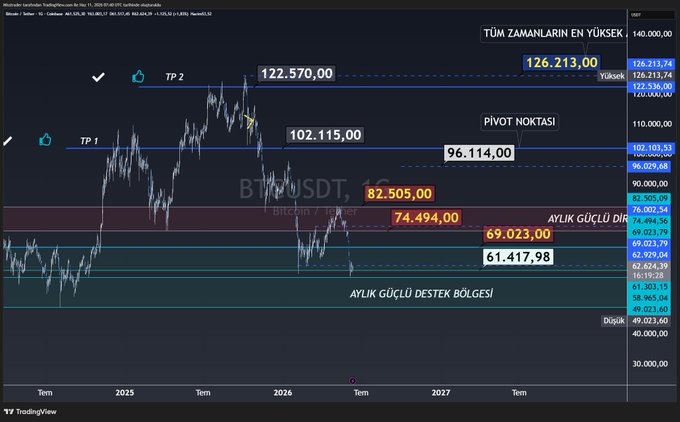This screenshot has width=680, height=422.
Task: Select the 82.505,09 price scale tag
Action: (650, 198)
